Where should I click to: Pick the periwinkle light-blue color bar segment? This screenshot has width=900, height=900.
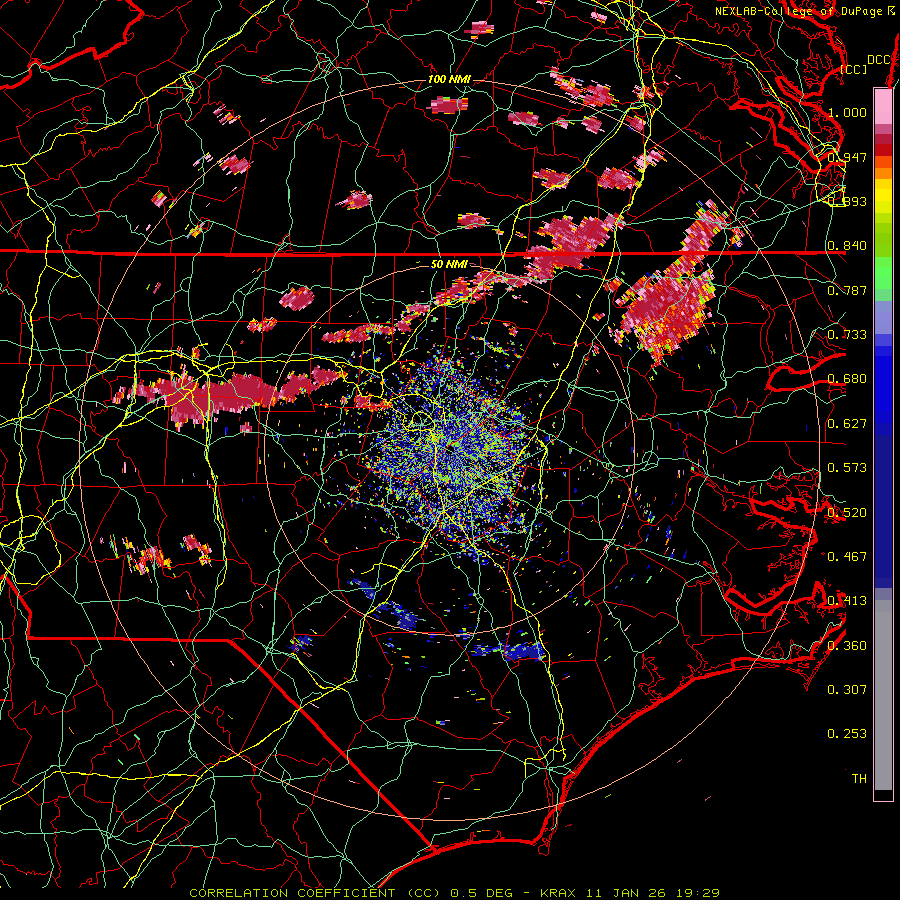[x=883, y=317]
